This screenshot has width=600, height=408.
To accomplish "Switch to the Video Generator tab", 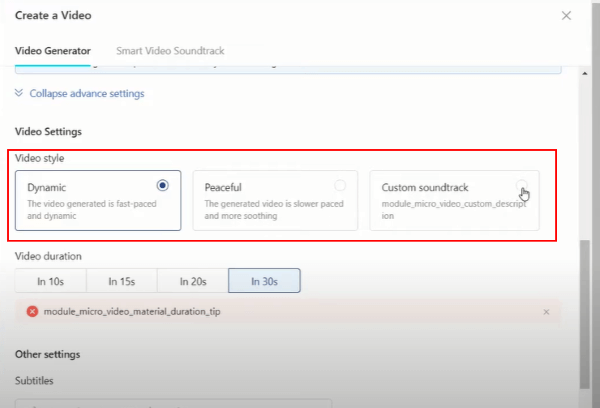I will 53,50.
